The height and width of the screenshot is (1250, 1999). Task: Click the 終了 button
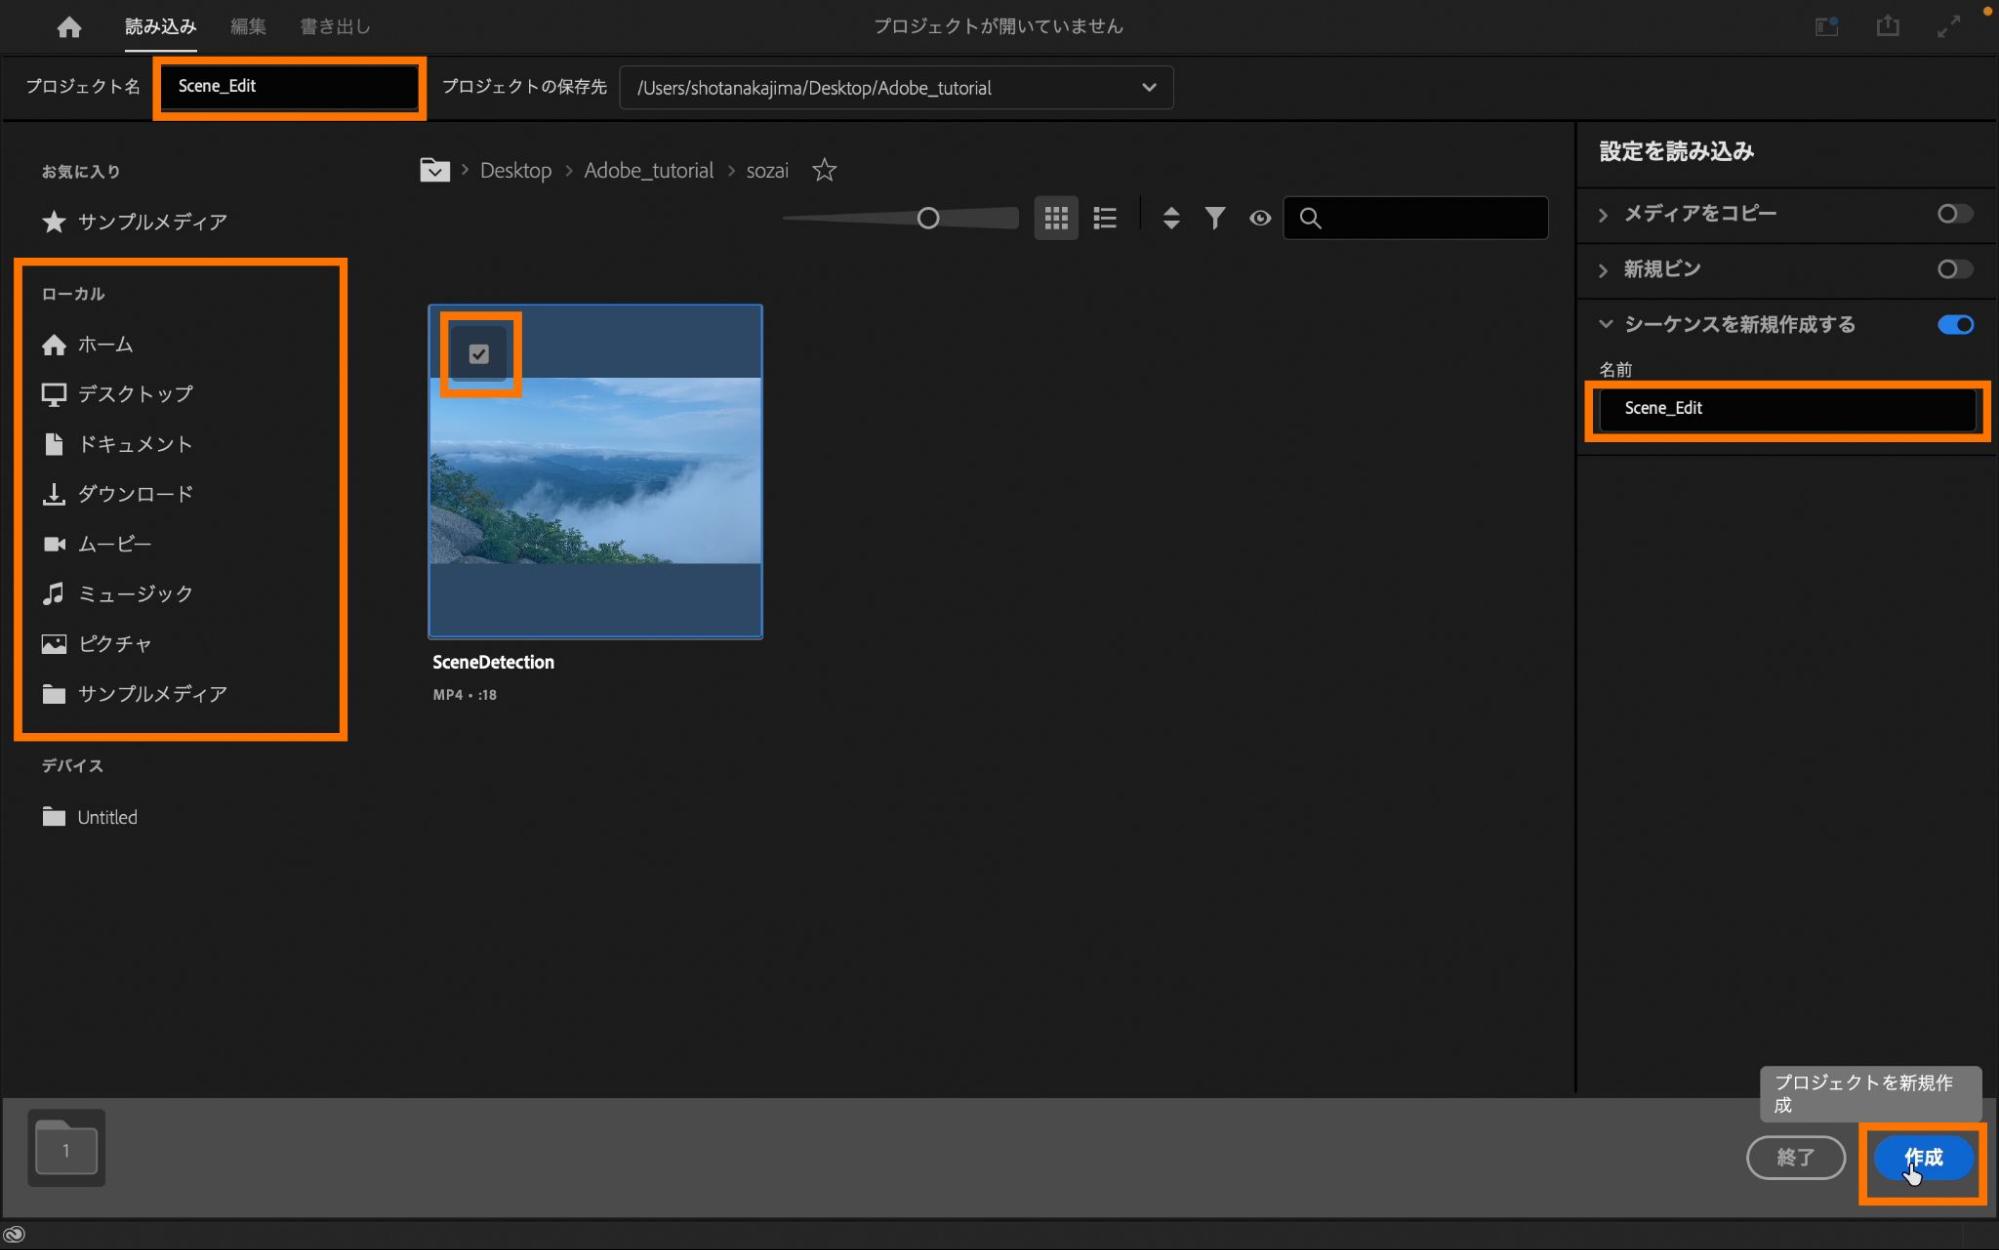(x=1795, y=1158)
